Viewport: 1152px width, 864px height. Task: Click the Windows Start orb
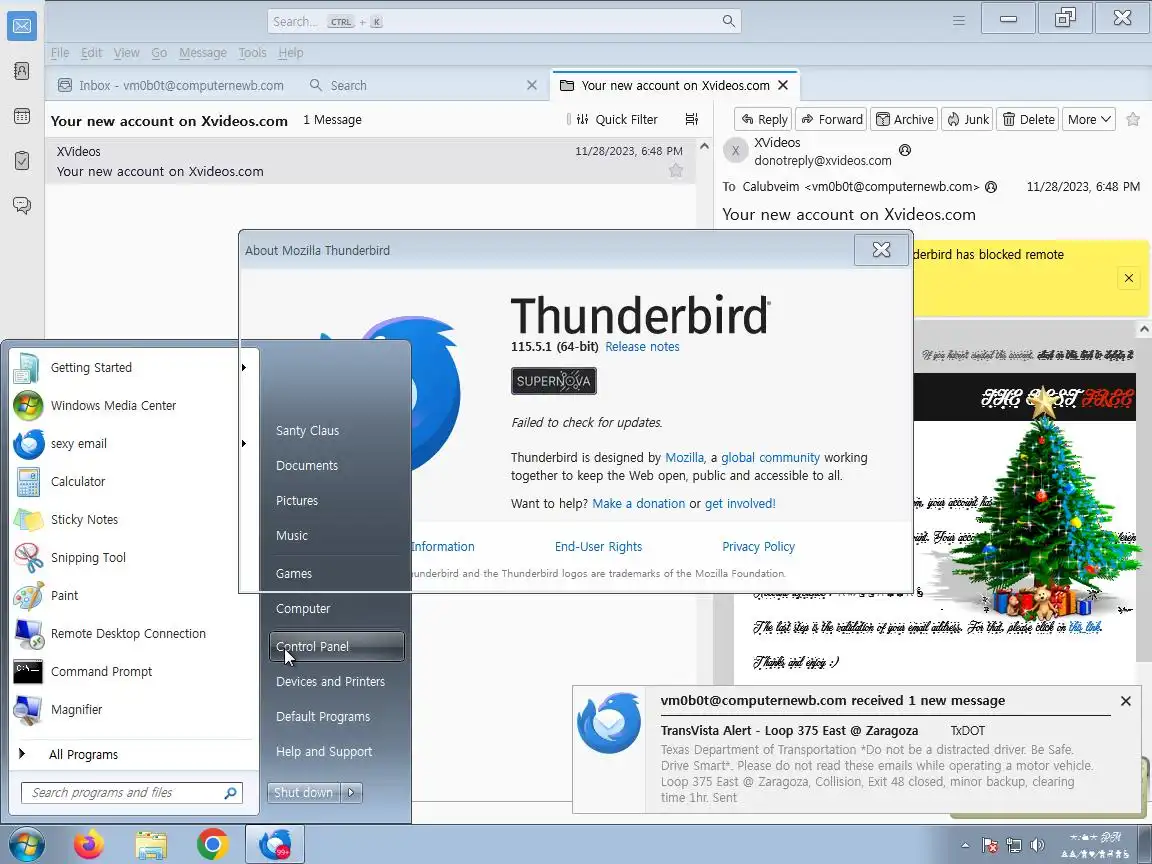(25, 844)
